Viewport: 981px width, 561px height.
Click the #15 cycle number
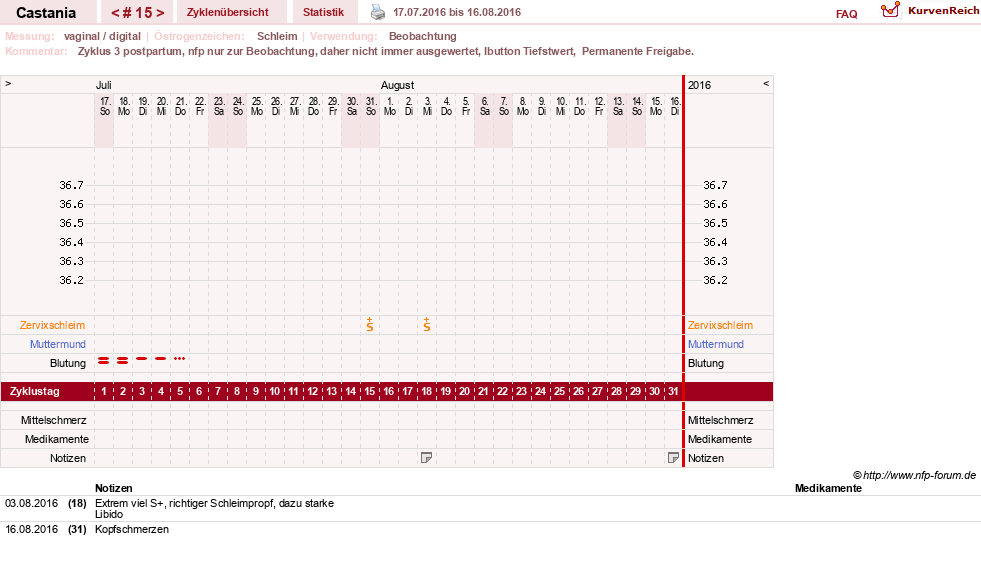point(137,13)
